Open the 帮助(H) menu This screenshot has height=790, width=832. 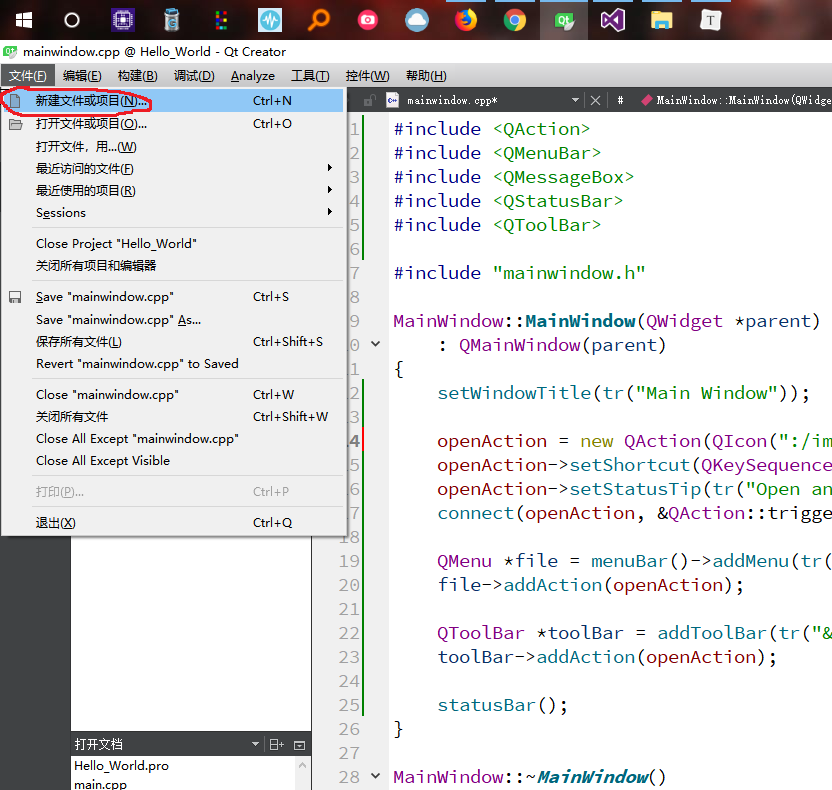click(x=426, y=76)
